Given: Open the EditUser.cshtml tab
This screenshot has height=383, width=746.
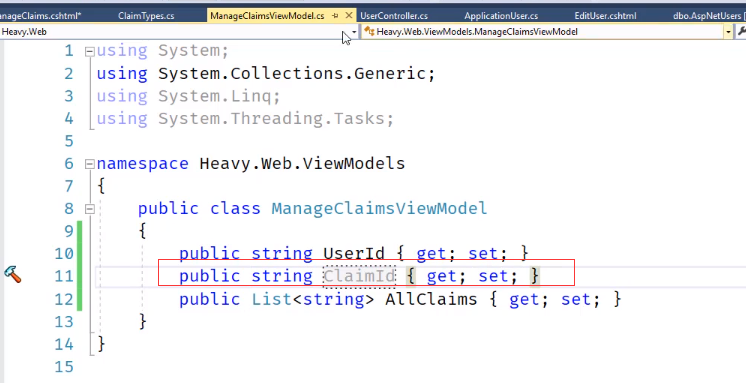Looking at the screenshot, I should [x=605, y=16].
